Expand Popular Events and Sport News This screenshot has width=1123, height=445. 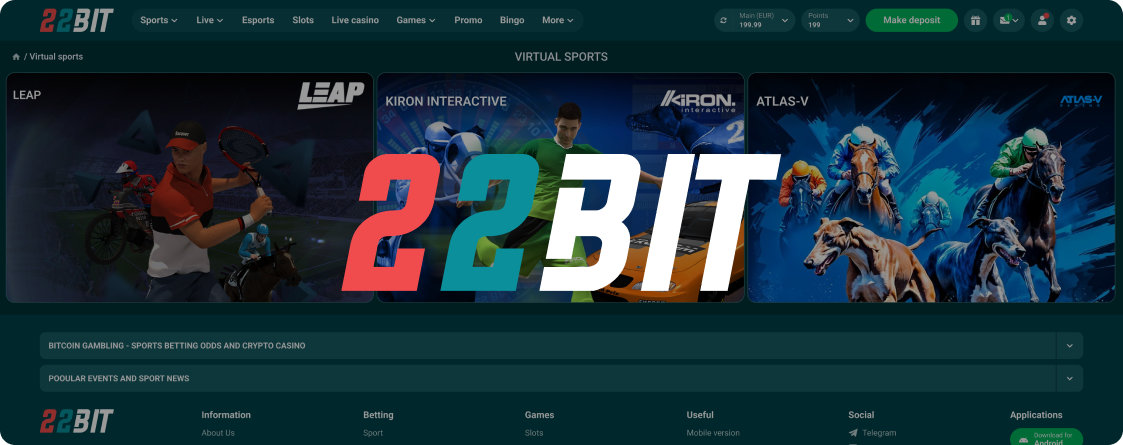pos(1069,378)
